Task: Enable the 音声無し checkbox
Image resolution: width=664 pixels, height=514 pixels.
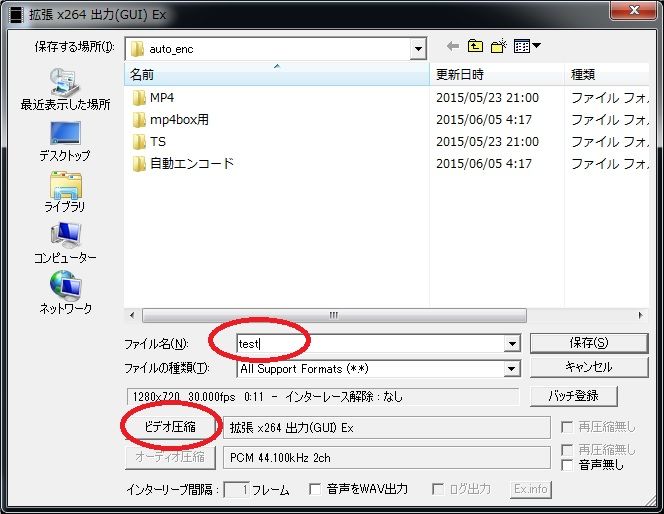Action: [x=567, y=465]
